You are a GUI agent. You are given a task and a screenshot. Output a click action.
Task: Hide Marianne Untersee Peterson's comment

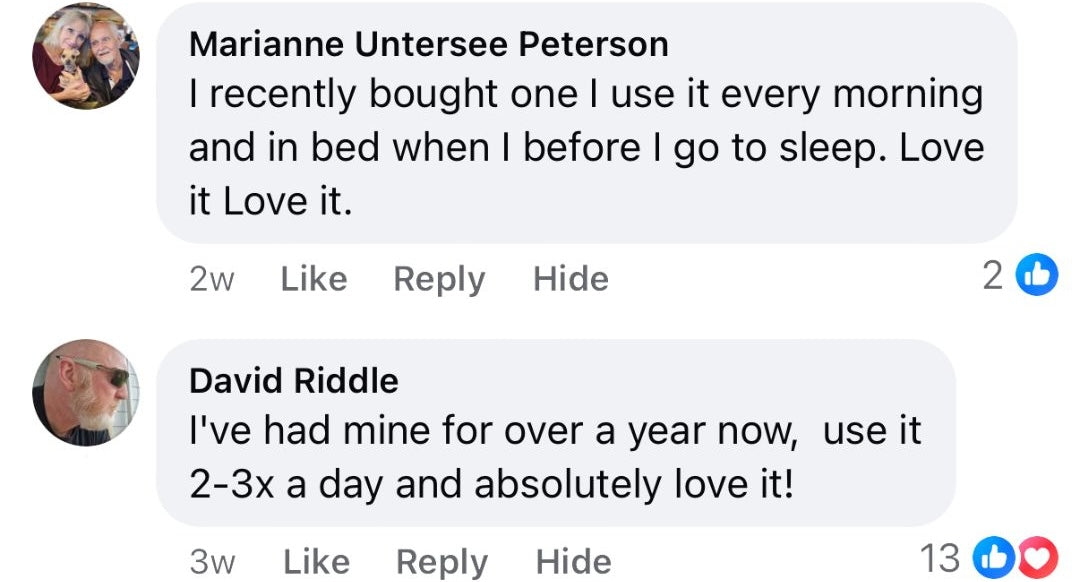coord(570,278)
